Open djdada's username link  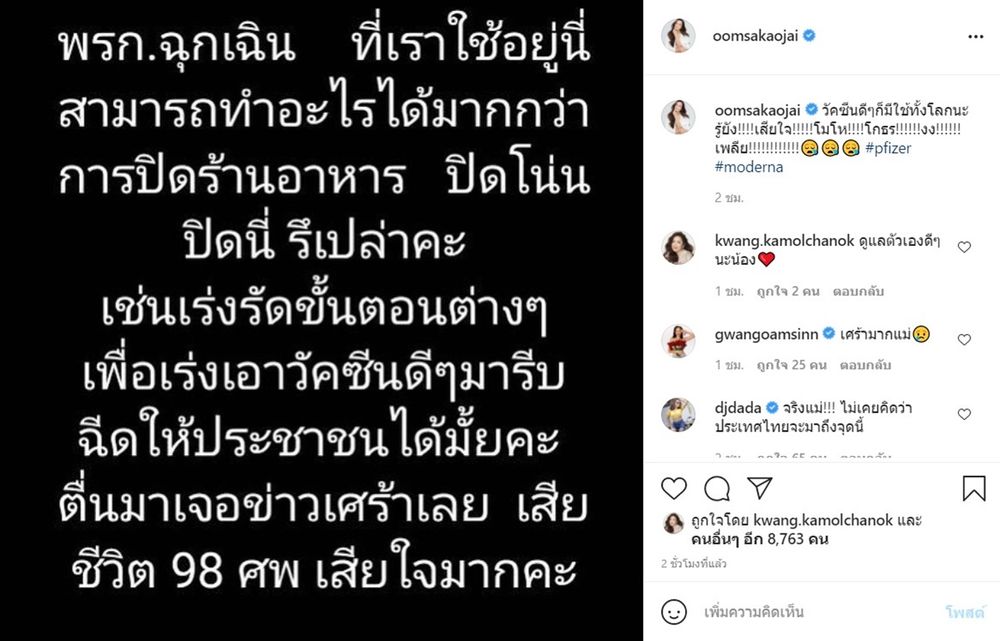tap(738, 408)
